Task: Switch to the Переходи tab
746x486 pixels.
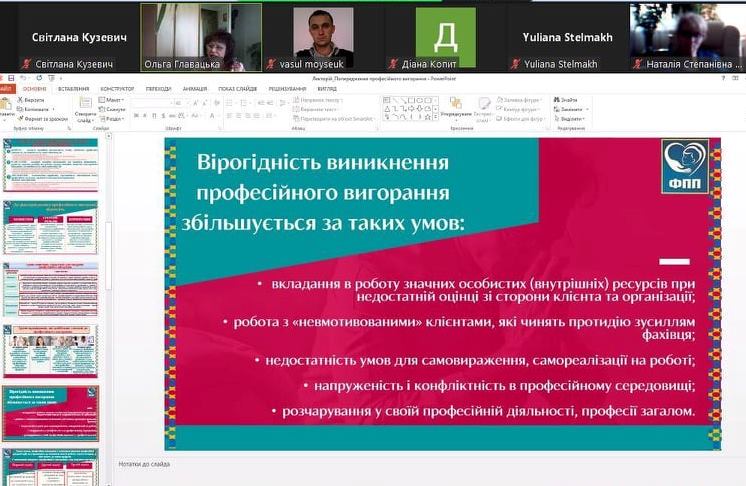Action: pyautogui.click(x=158, y=88)
